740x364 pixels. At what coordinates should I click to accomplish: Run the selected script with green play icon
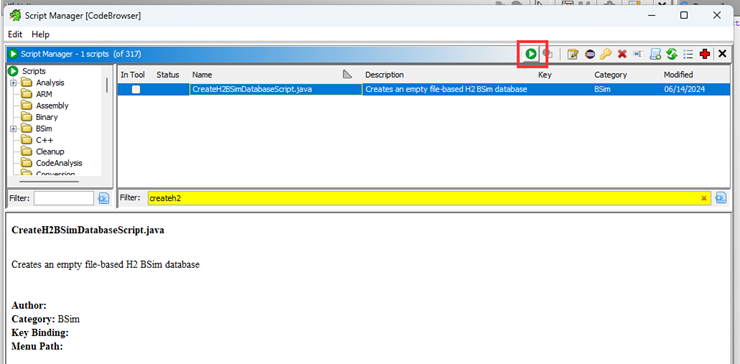[531, 54]
